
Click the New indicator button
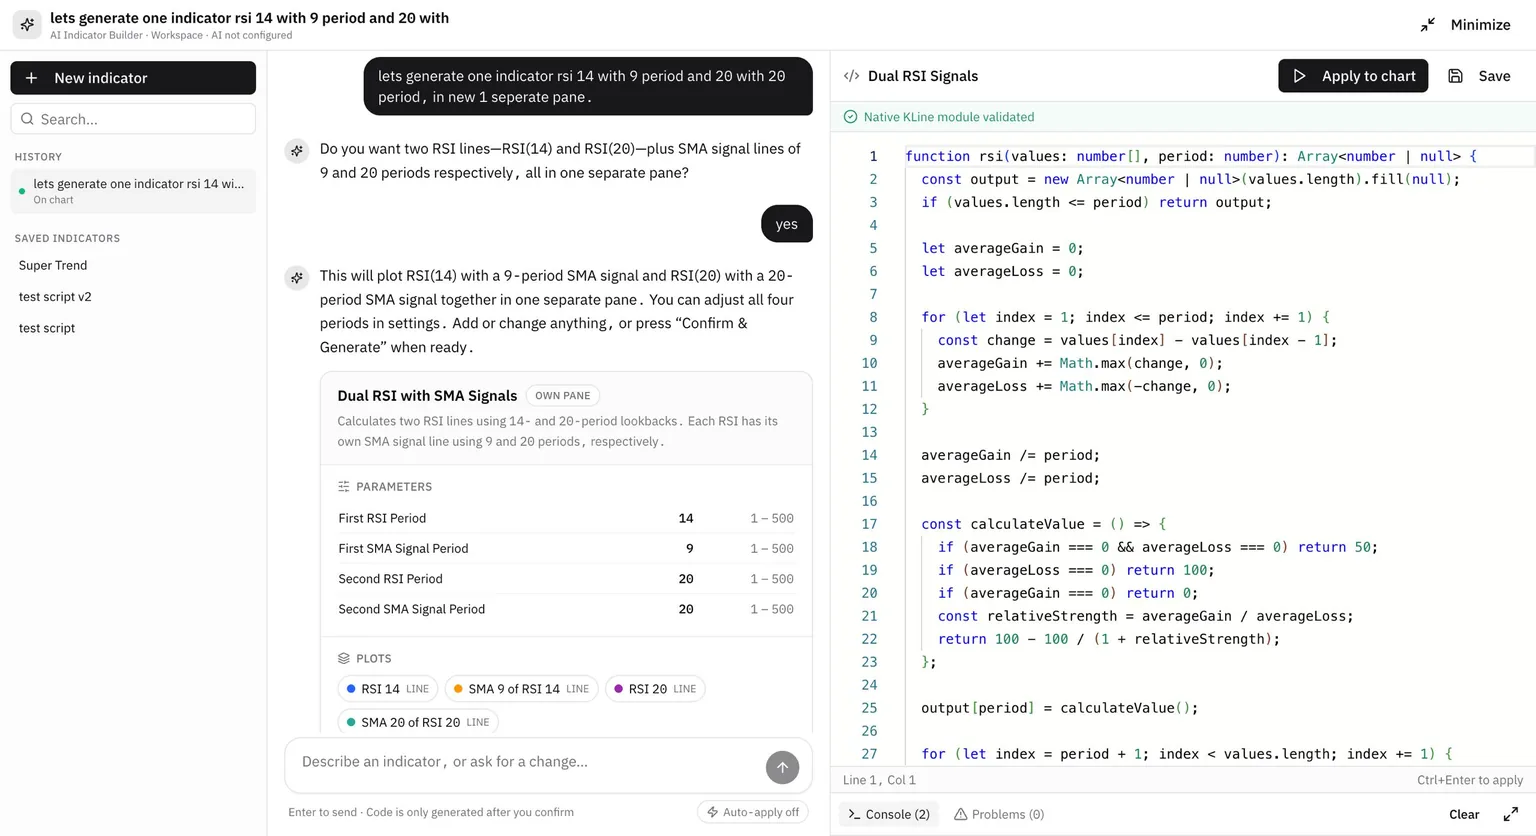(133, 78)
